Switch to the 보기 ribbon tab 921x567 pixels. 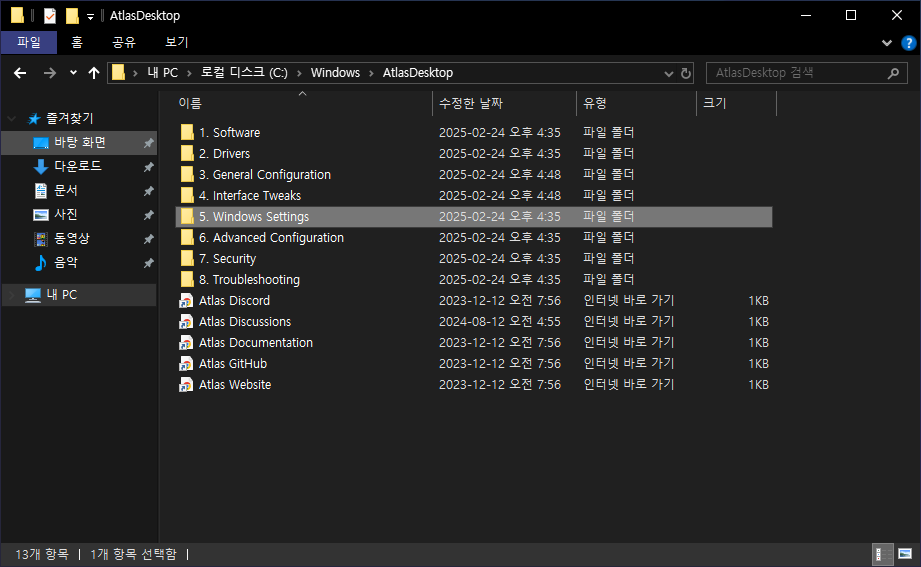coord(177,42)
